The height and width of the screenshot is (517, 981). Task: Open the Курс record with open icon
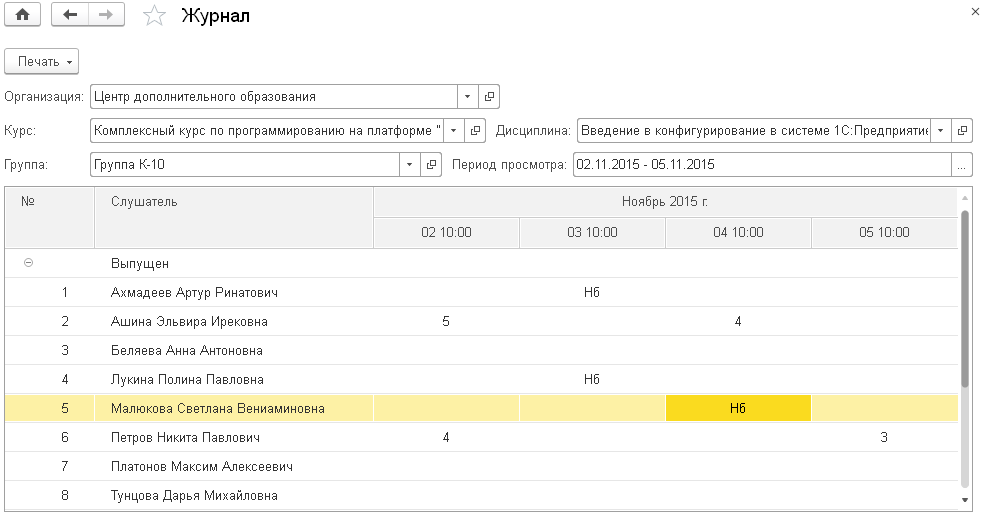tap(475, 131)
